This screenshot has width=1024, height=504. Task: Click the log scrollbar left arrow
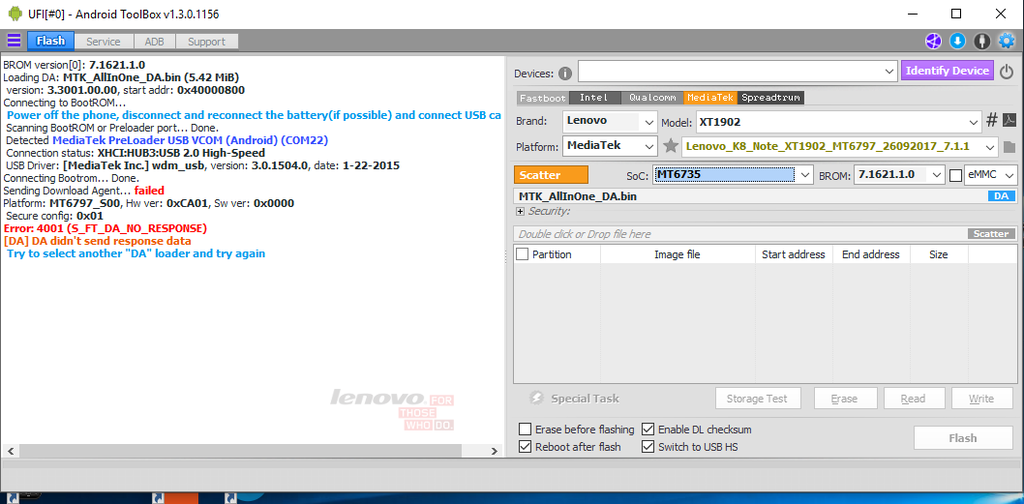pos(9,451)
